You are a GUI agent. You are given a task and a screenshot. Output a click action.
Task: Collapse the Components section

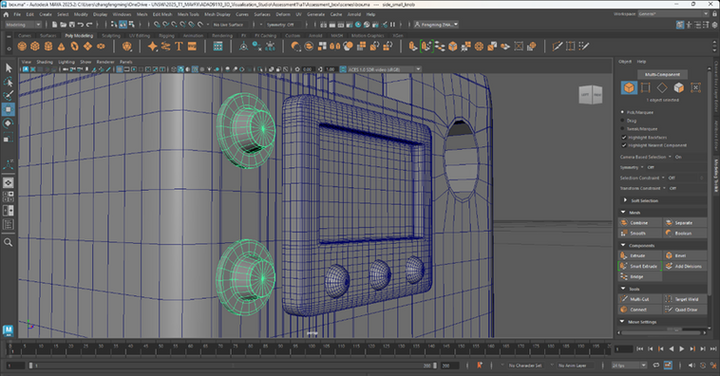tap(623, 245)
